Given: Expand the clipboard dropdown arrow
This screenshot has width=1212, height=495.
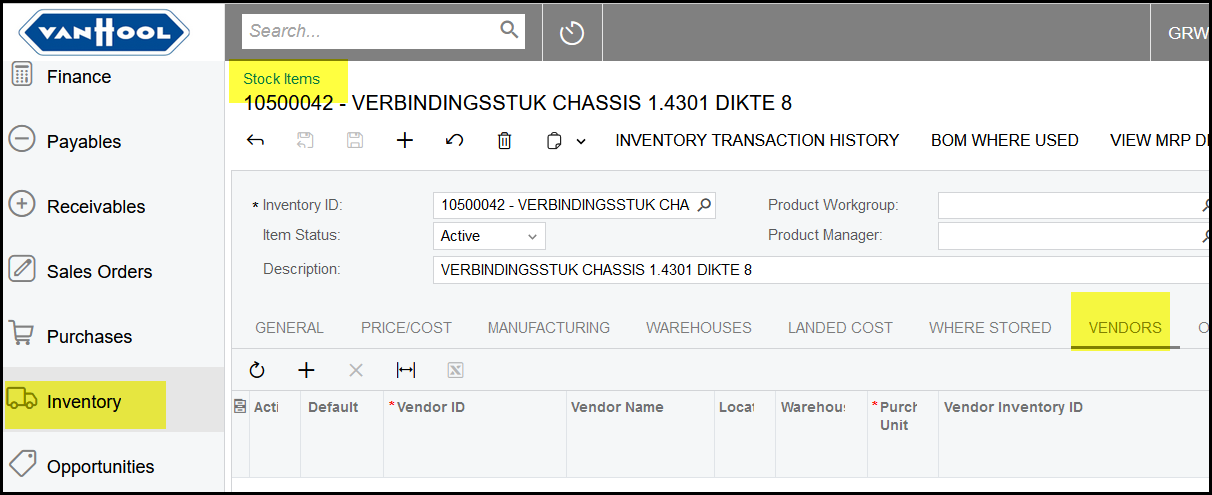Looking at the screenshot, I should [581, 142].
